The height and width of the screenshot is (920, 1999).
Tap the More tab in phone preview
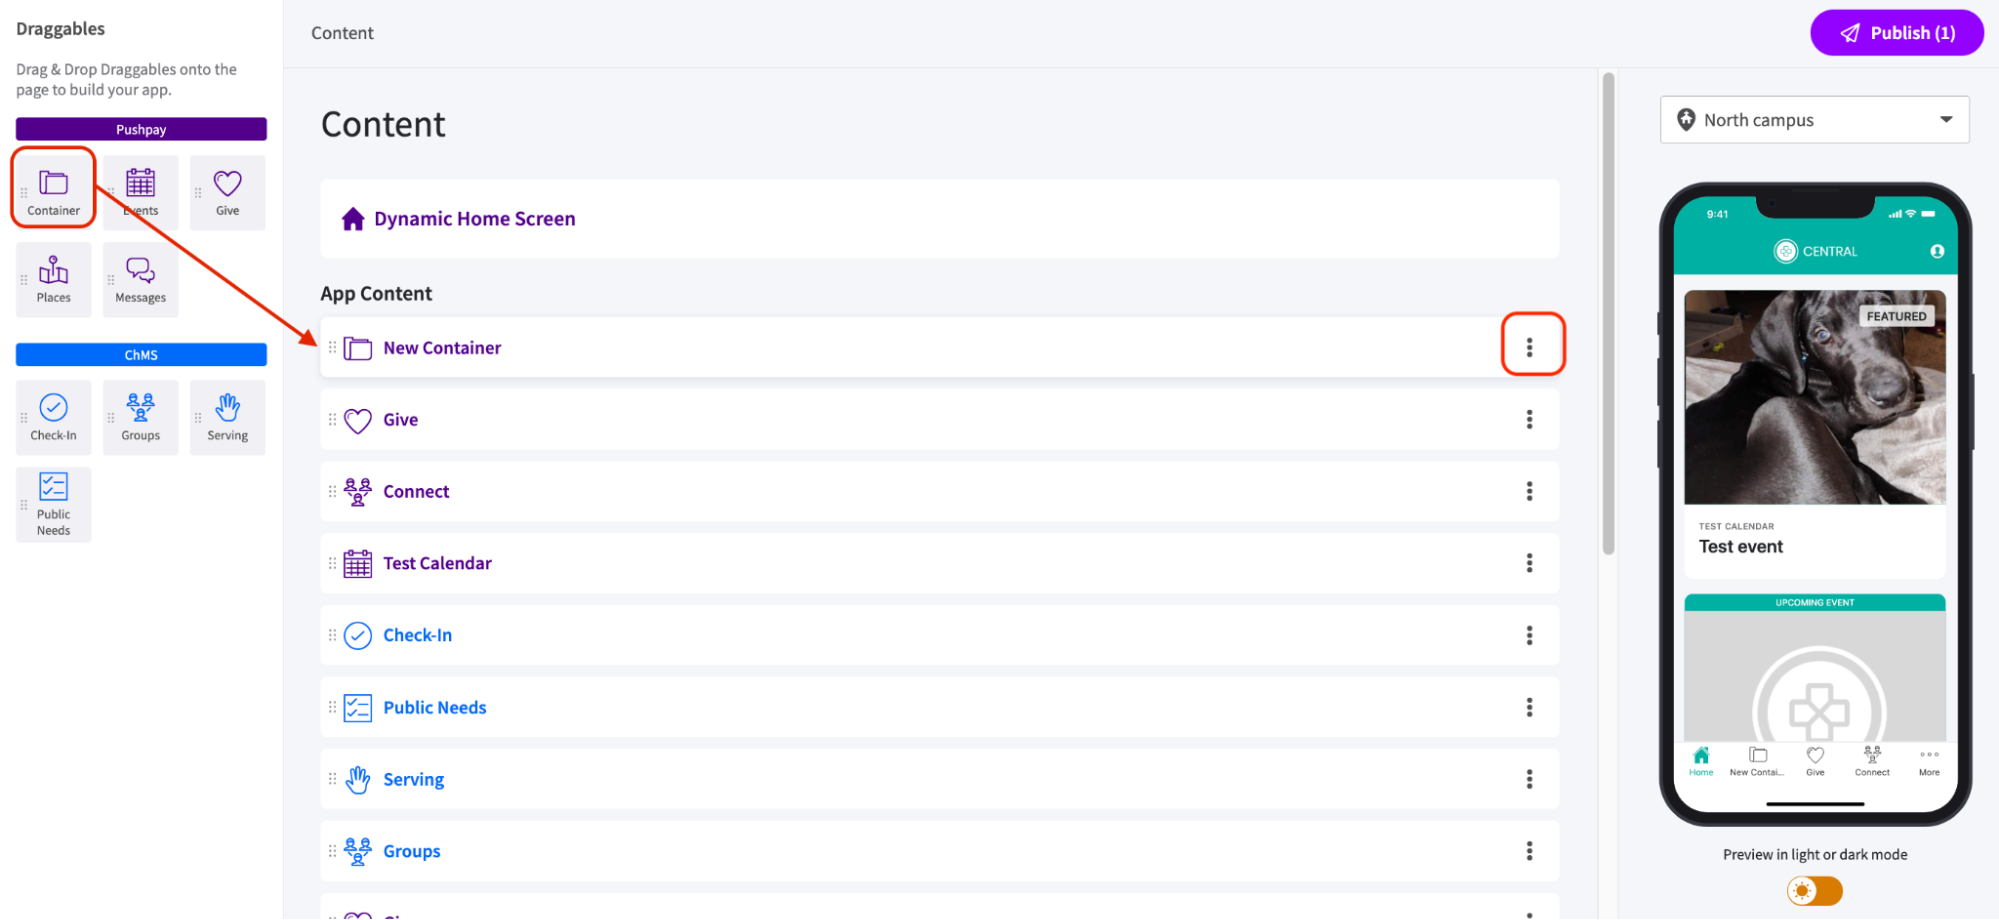tap(1929, 760)
